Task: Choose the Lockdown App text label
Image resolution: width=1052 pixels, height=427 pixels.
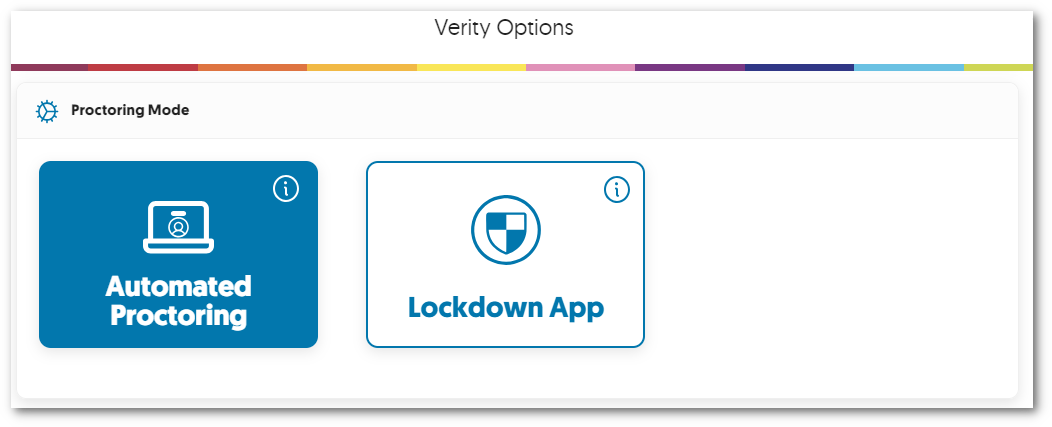Action: point(505,307)
